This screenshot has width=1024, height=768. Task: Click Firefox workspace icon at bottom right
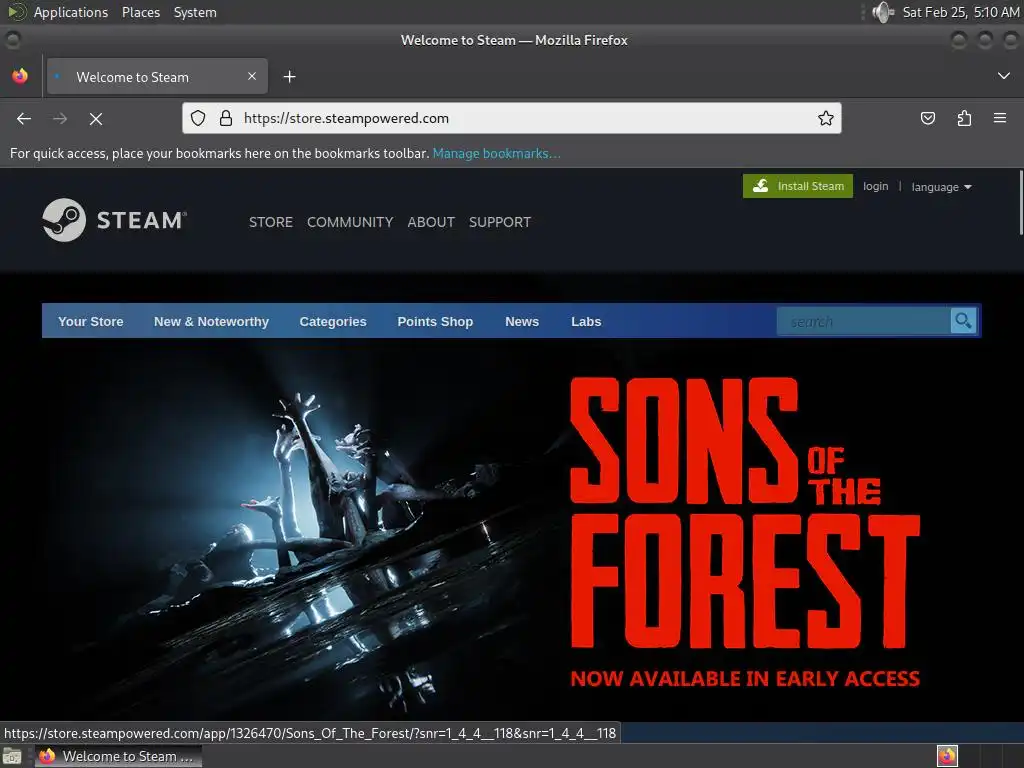pos(947,756)
